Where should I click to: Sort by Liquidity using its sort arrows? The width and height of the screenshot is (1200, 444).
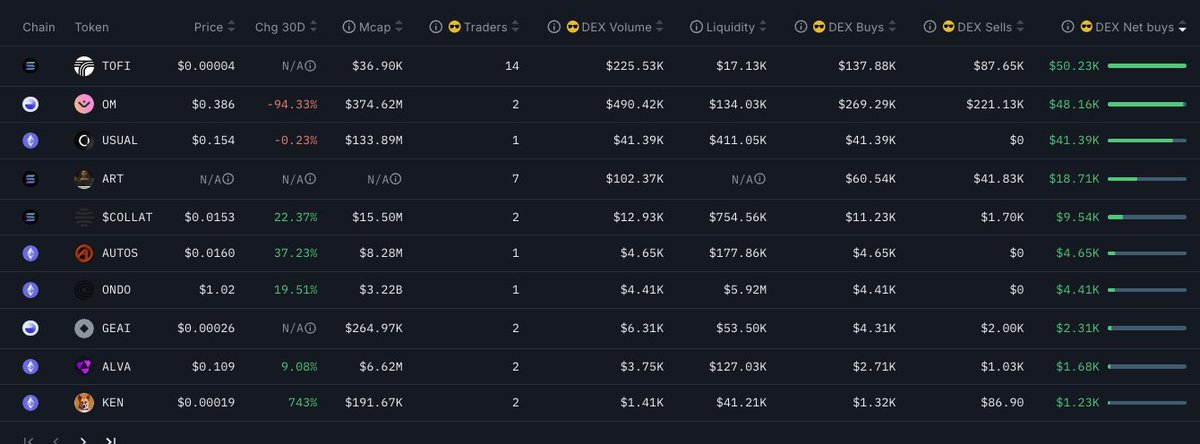click(763, 27)
